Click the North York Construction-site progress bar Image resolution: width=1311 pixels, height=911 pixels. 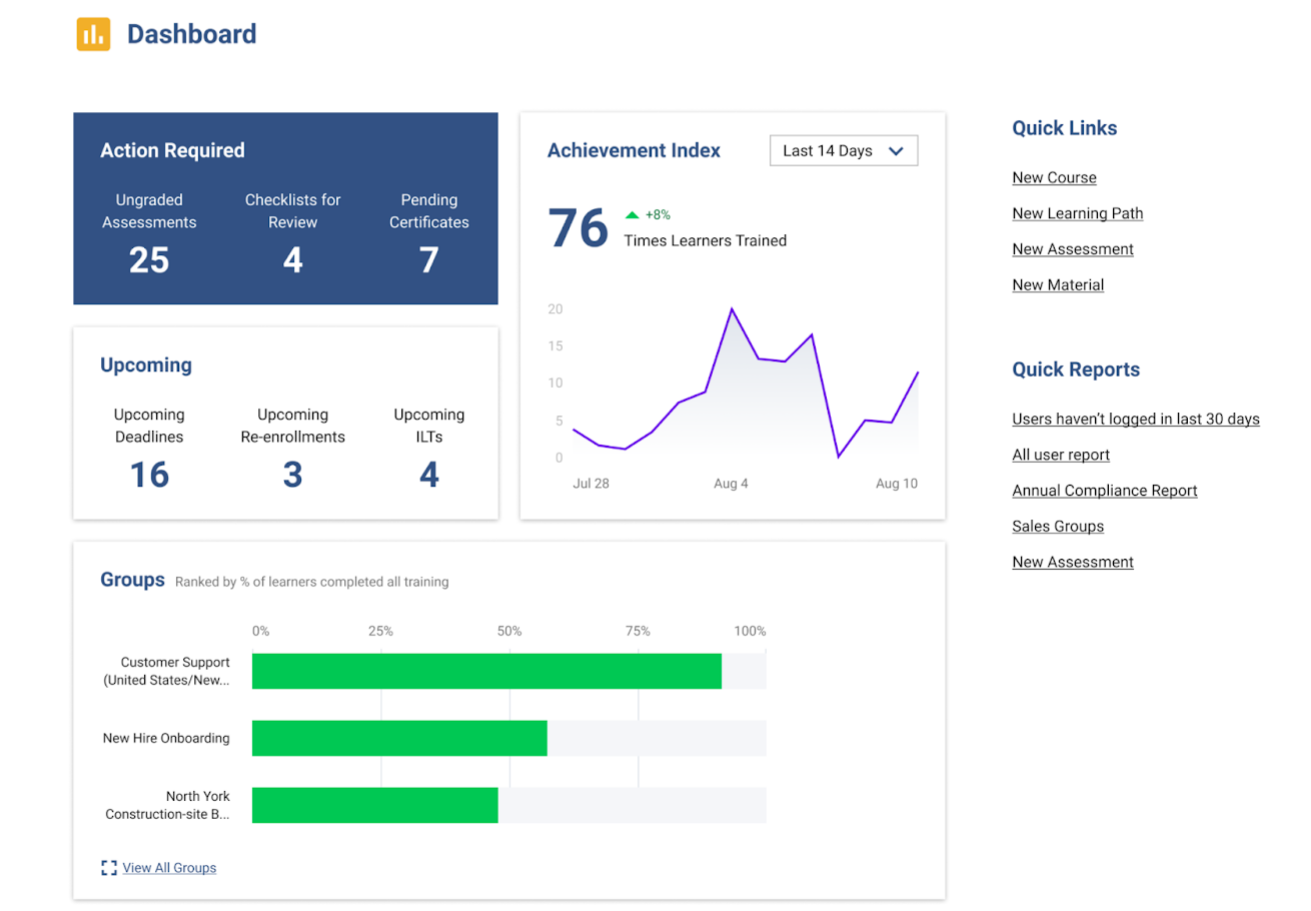point(509,805)
